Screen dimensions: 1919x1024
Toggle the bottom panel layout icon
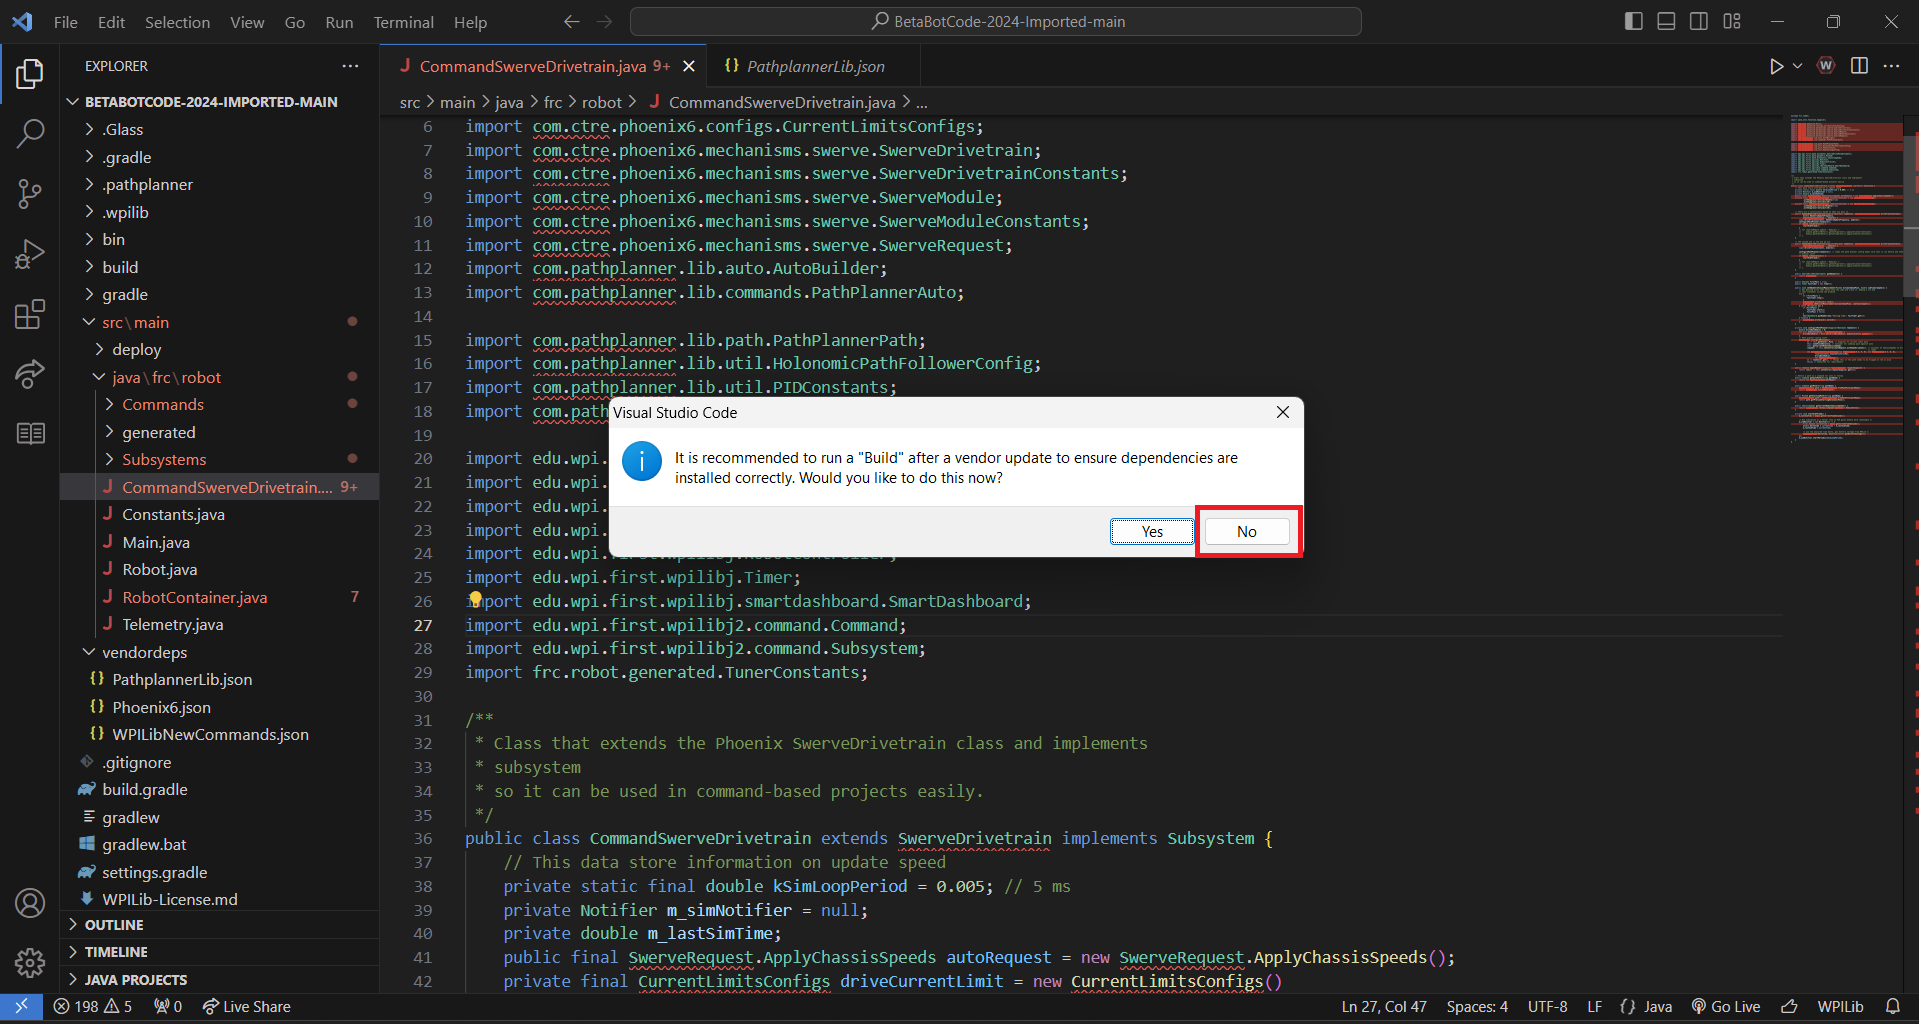(1666, 21)
